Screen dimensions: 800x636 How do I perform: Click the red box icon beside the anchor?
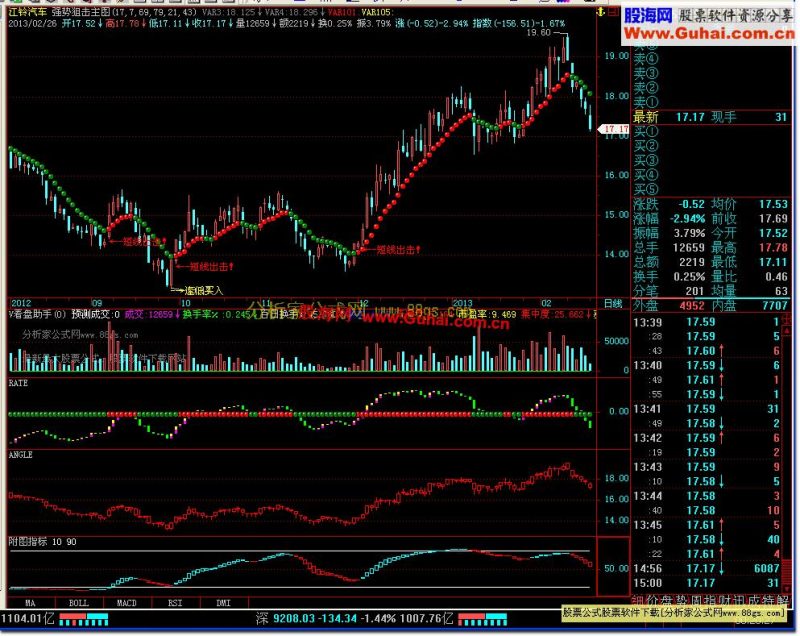tap(613, 12)
